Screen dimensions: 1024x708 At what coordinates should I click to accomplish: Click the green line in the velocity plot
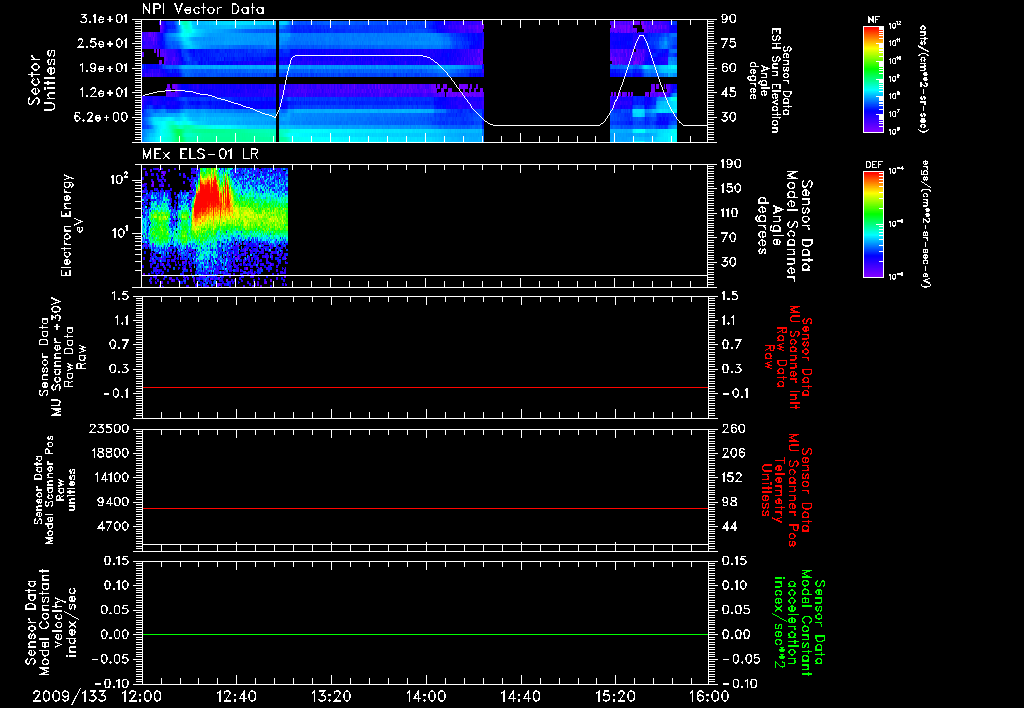(425, 634)
